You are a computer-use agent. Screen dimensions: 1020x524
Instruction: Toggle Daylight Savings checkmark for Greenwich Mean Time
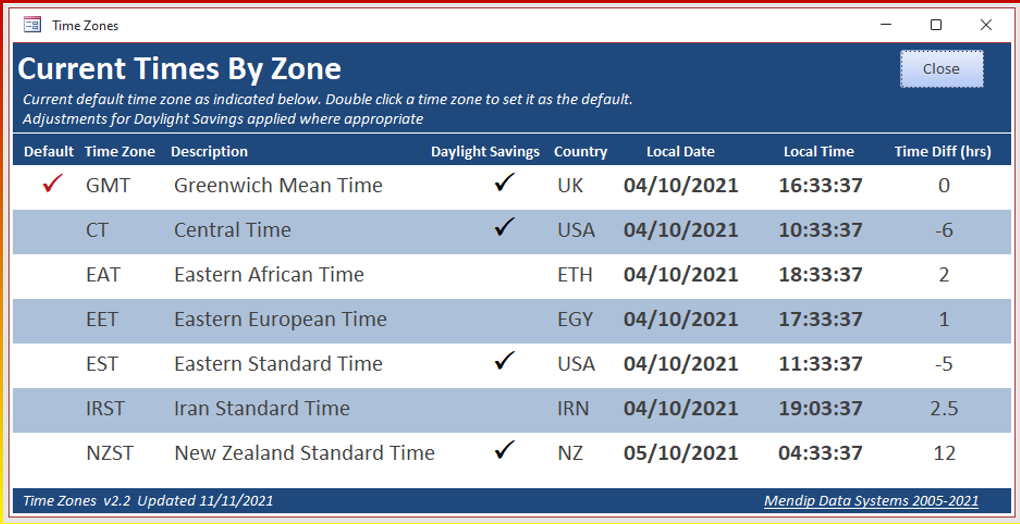[x=505, y=183]
